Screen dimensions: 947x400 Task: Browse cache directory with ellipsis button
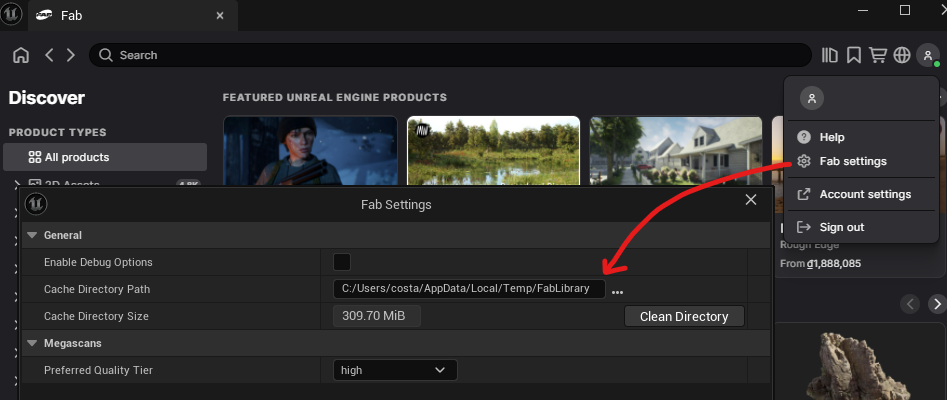tap(618, 290)
